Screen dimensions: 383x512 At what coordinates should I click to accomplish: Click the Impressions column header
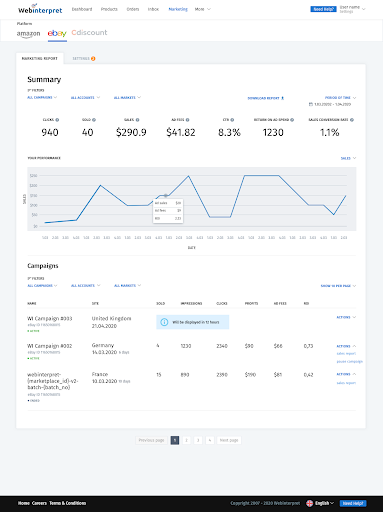(191, 304)
